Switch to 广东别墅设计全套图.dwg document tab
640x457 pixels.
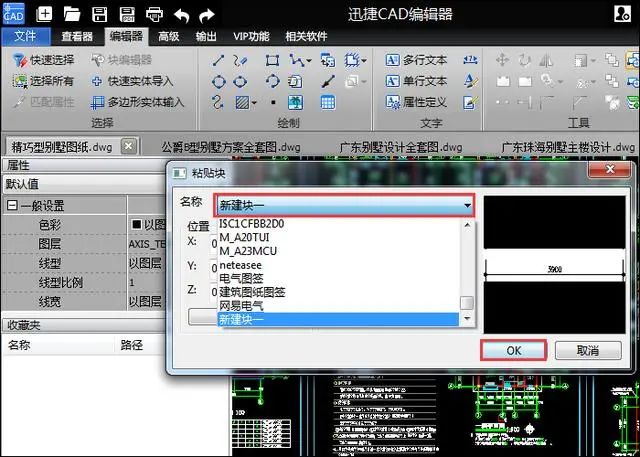[401, 147]
